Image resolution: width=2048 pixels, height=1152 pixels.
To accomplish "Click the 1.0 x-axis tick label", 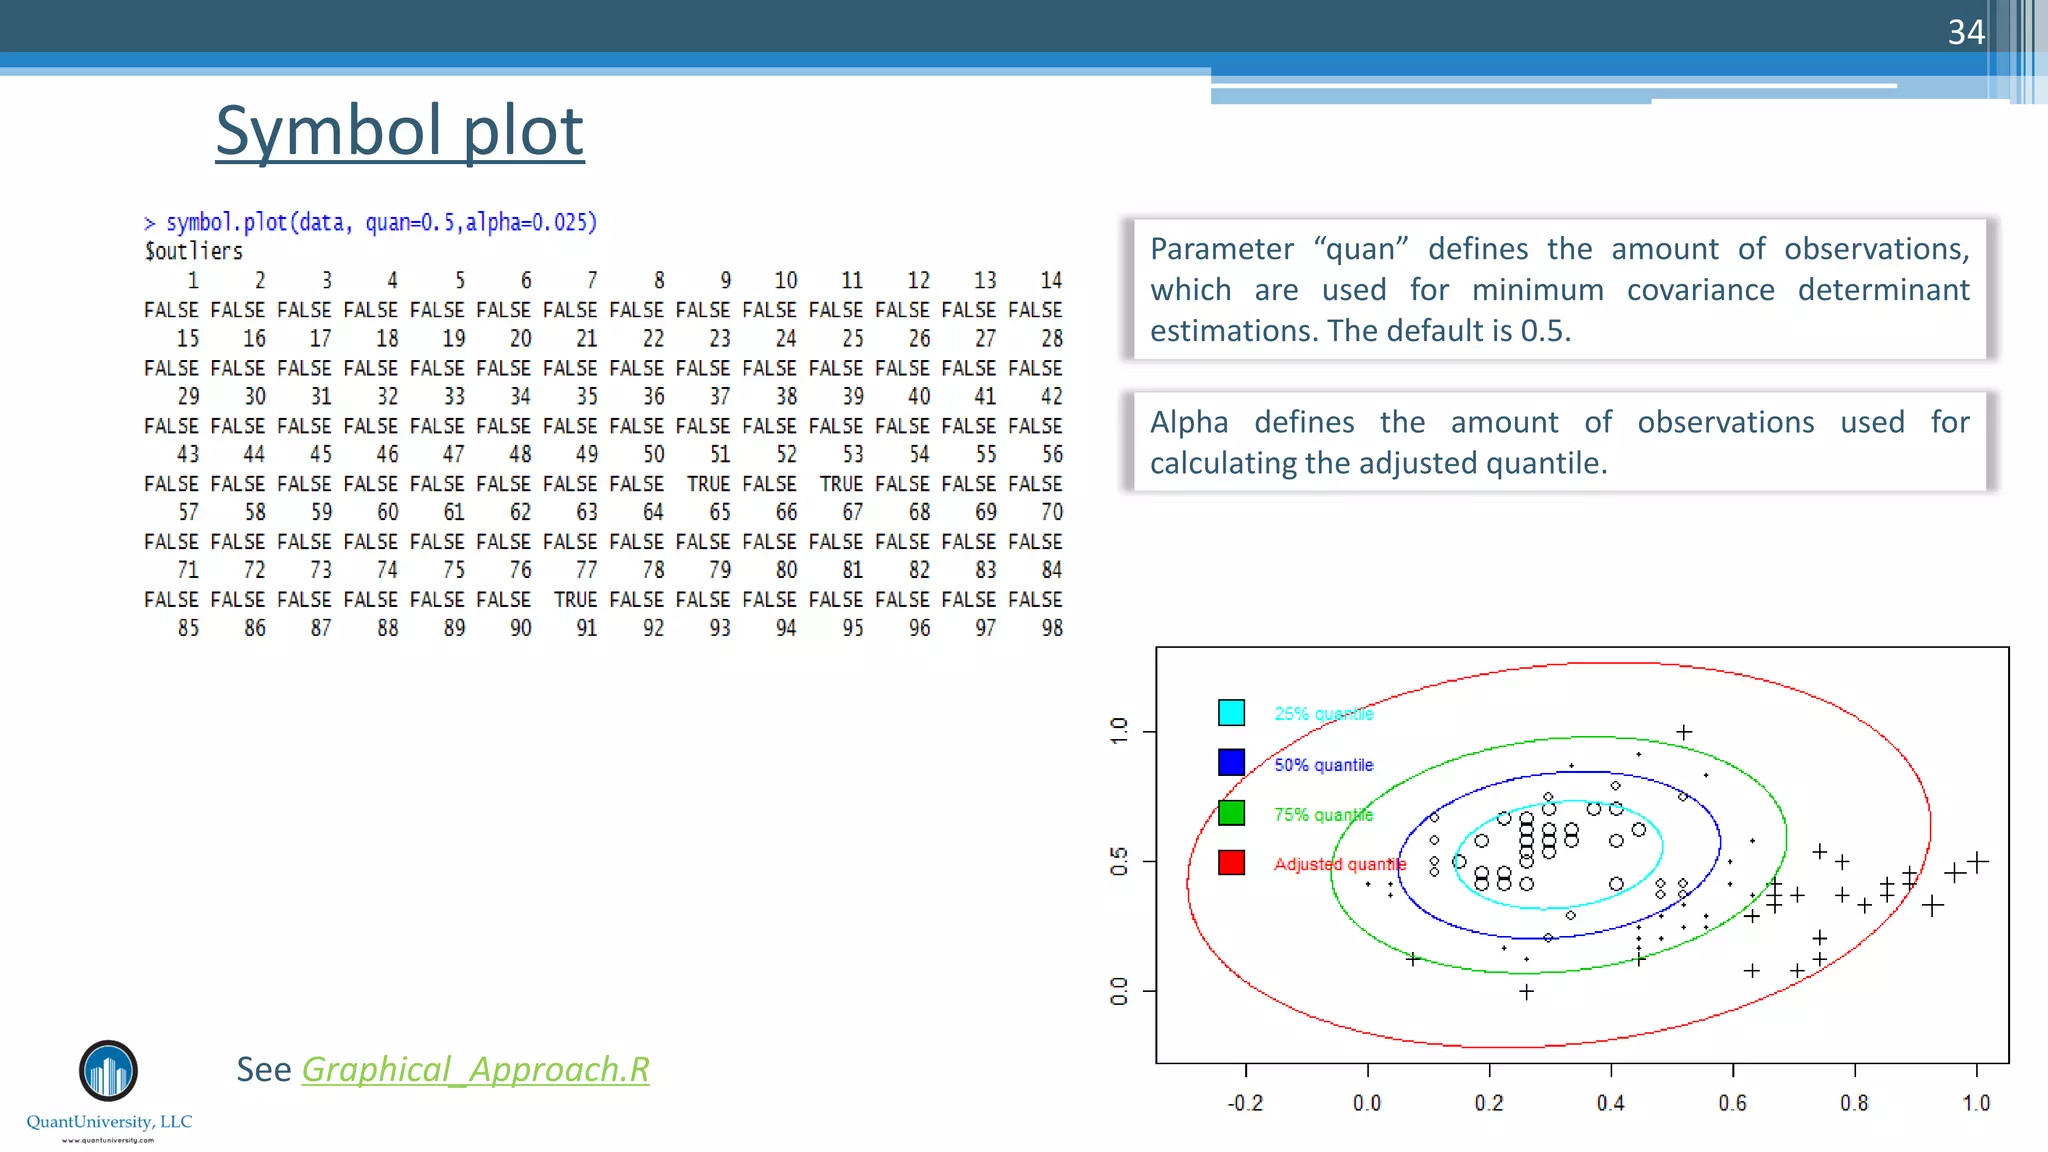I will click(1976, 1103).
